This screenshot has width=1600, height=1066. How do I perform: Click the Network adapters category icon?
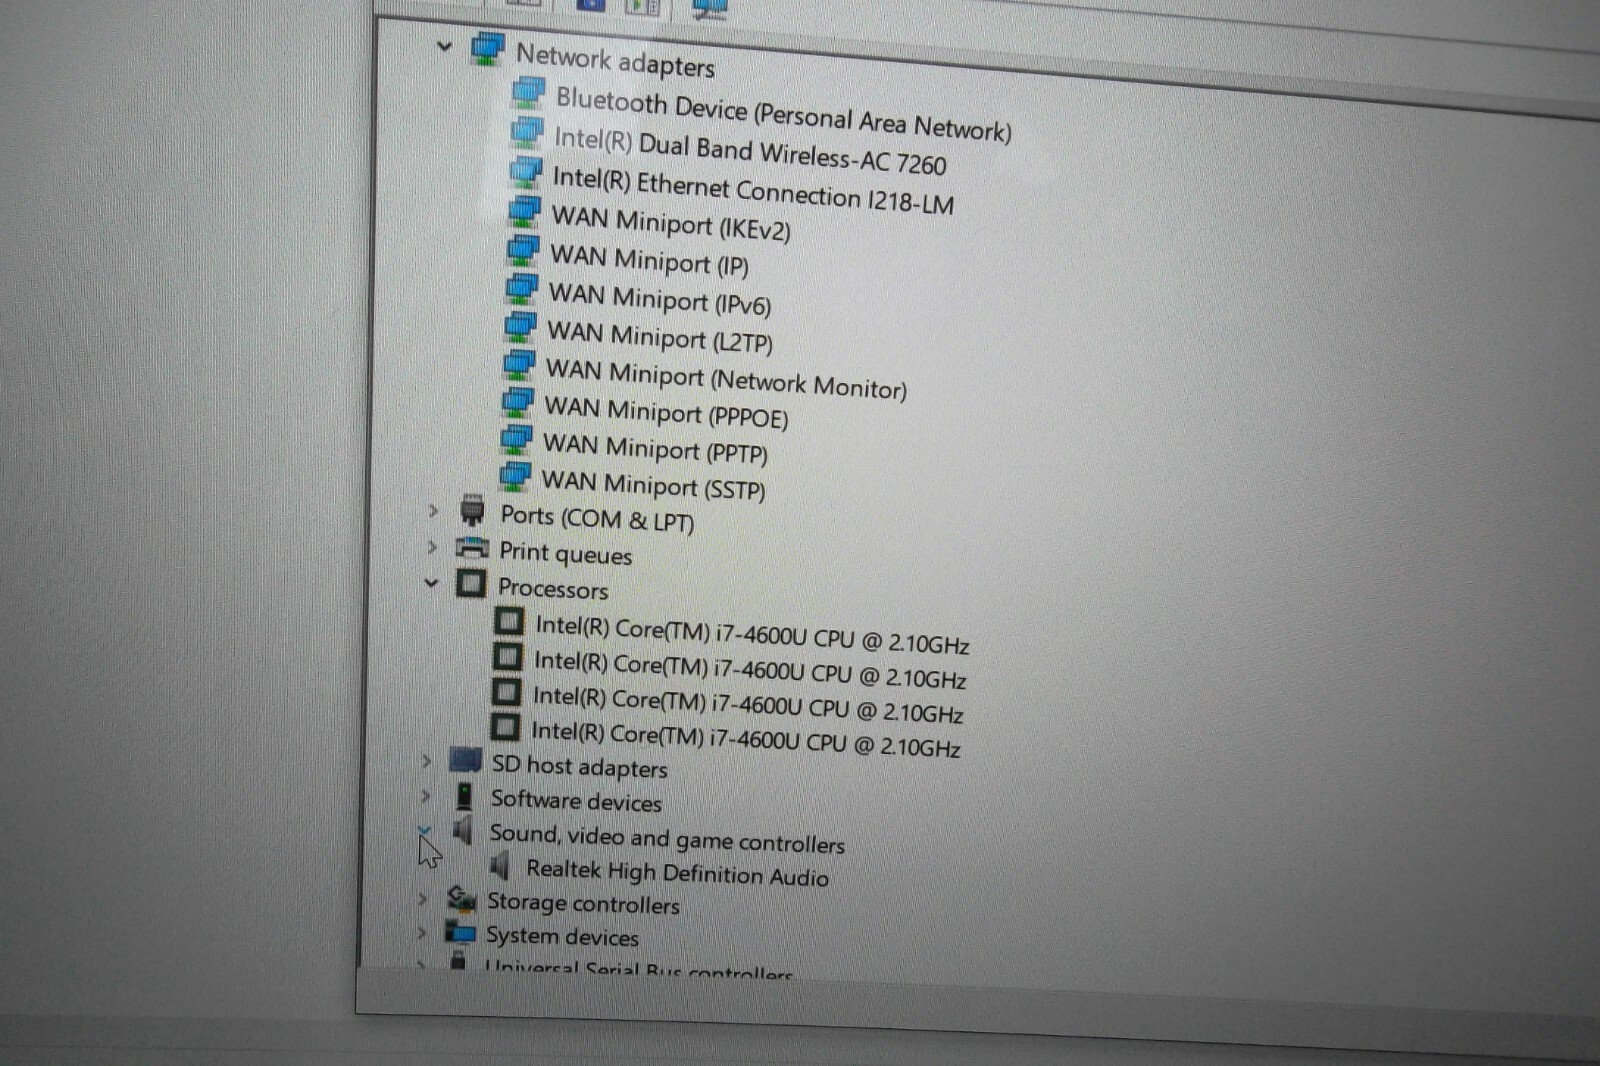[x=487, y=49]
